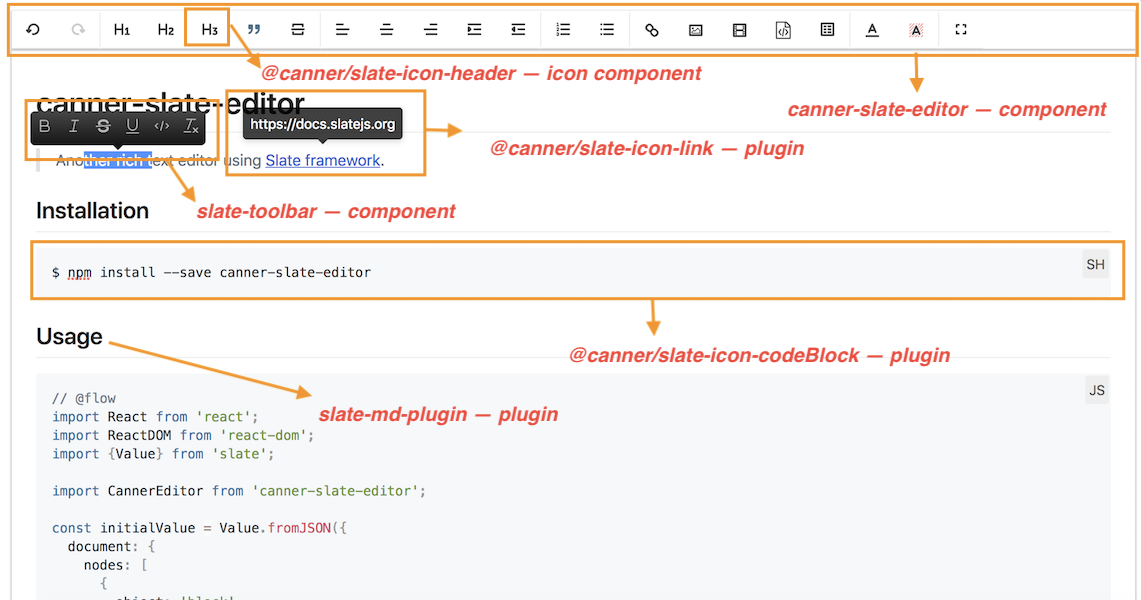
Task: Apply Heading 2 format with H2 icon
Action: (166, 30)
